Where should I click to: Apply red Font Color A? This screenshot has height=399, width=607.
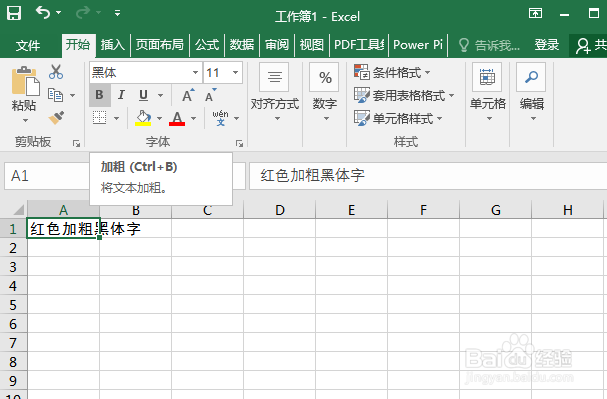[177, 118]
